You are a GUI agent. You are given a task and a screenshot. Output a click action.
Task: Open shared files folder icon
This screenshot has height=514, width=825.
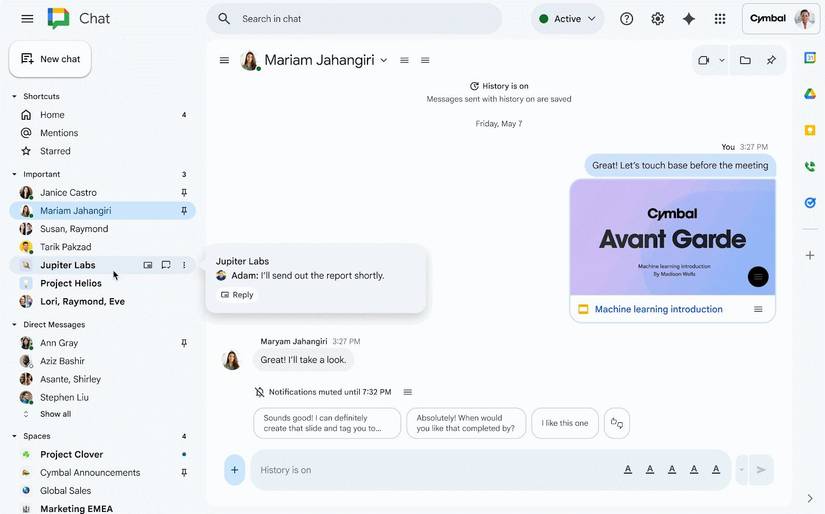coord(745,61)
